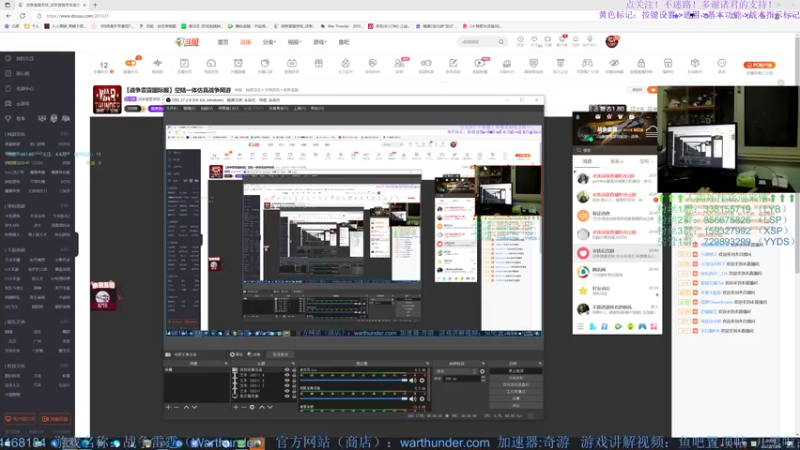Image resolution: width=800 pixels, height=450 pixels.
Task: Click OBS 工作室模式 button
Action: coord(516,391)
